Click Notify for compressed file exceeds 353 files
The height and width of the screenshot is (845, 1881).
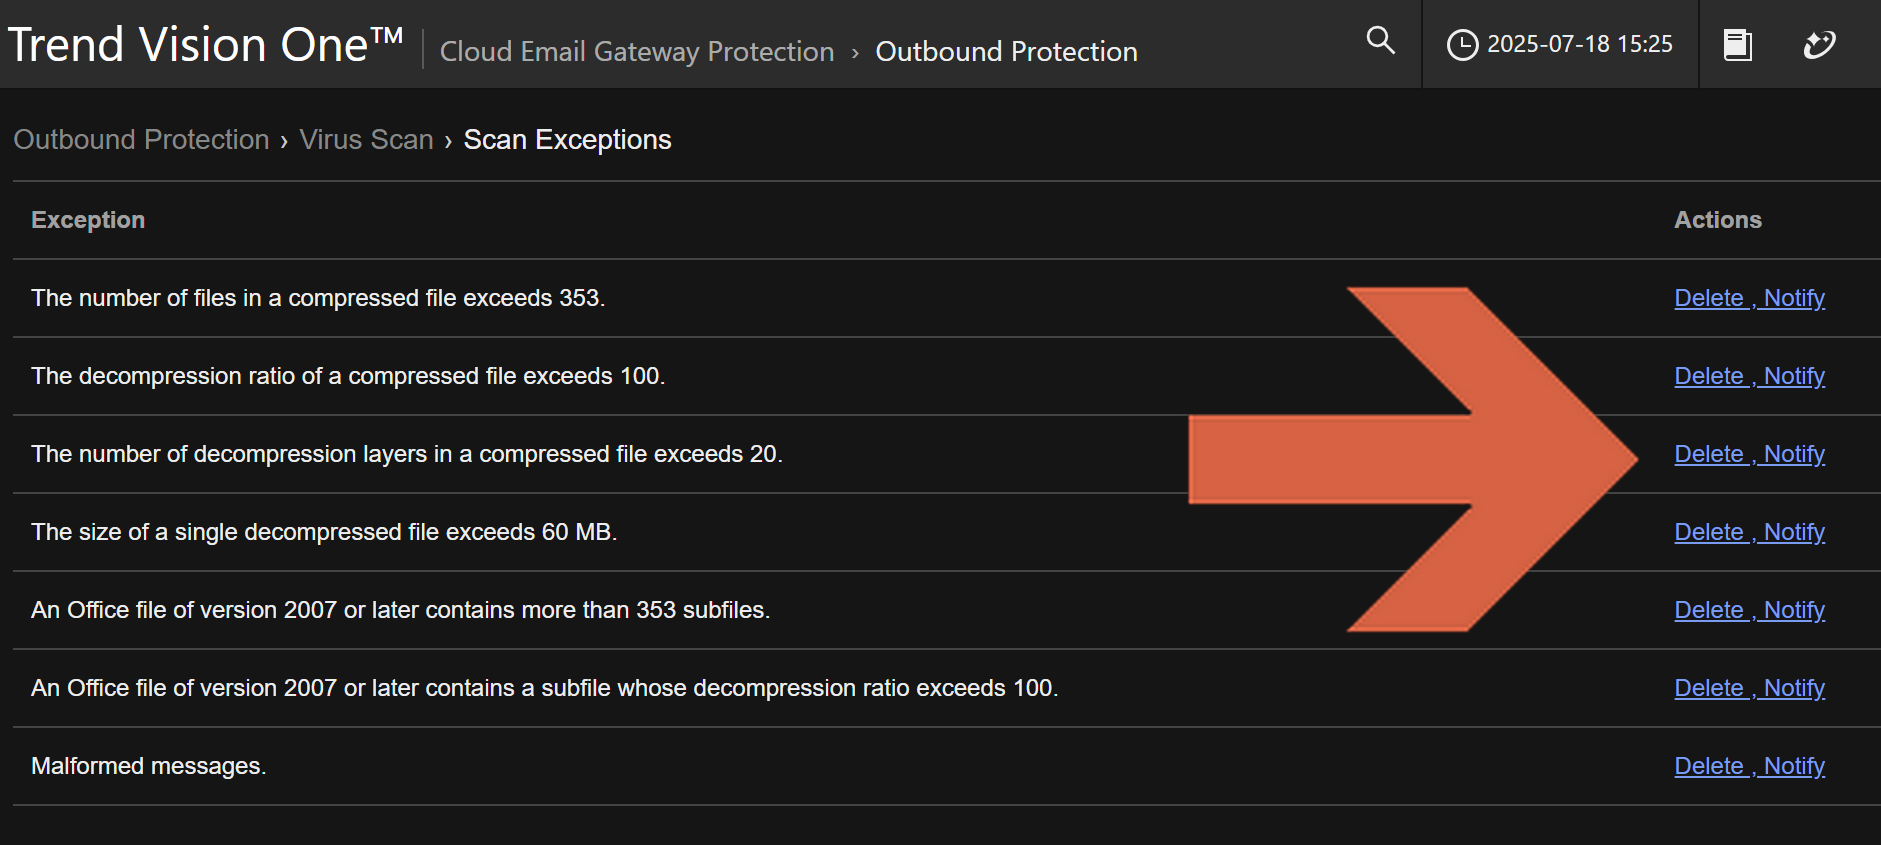[x=1794, y=298]
